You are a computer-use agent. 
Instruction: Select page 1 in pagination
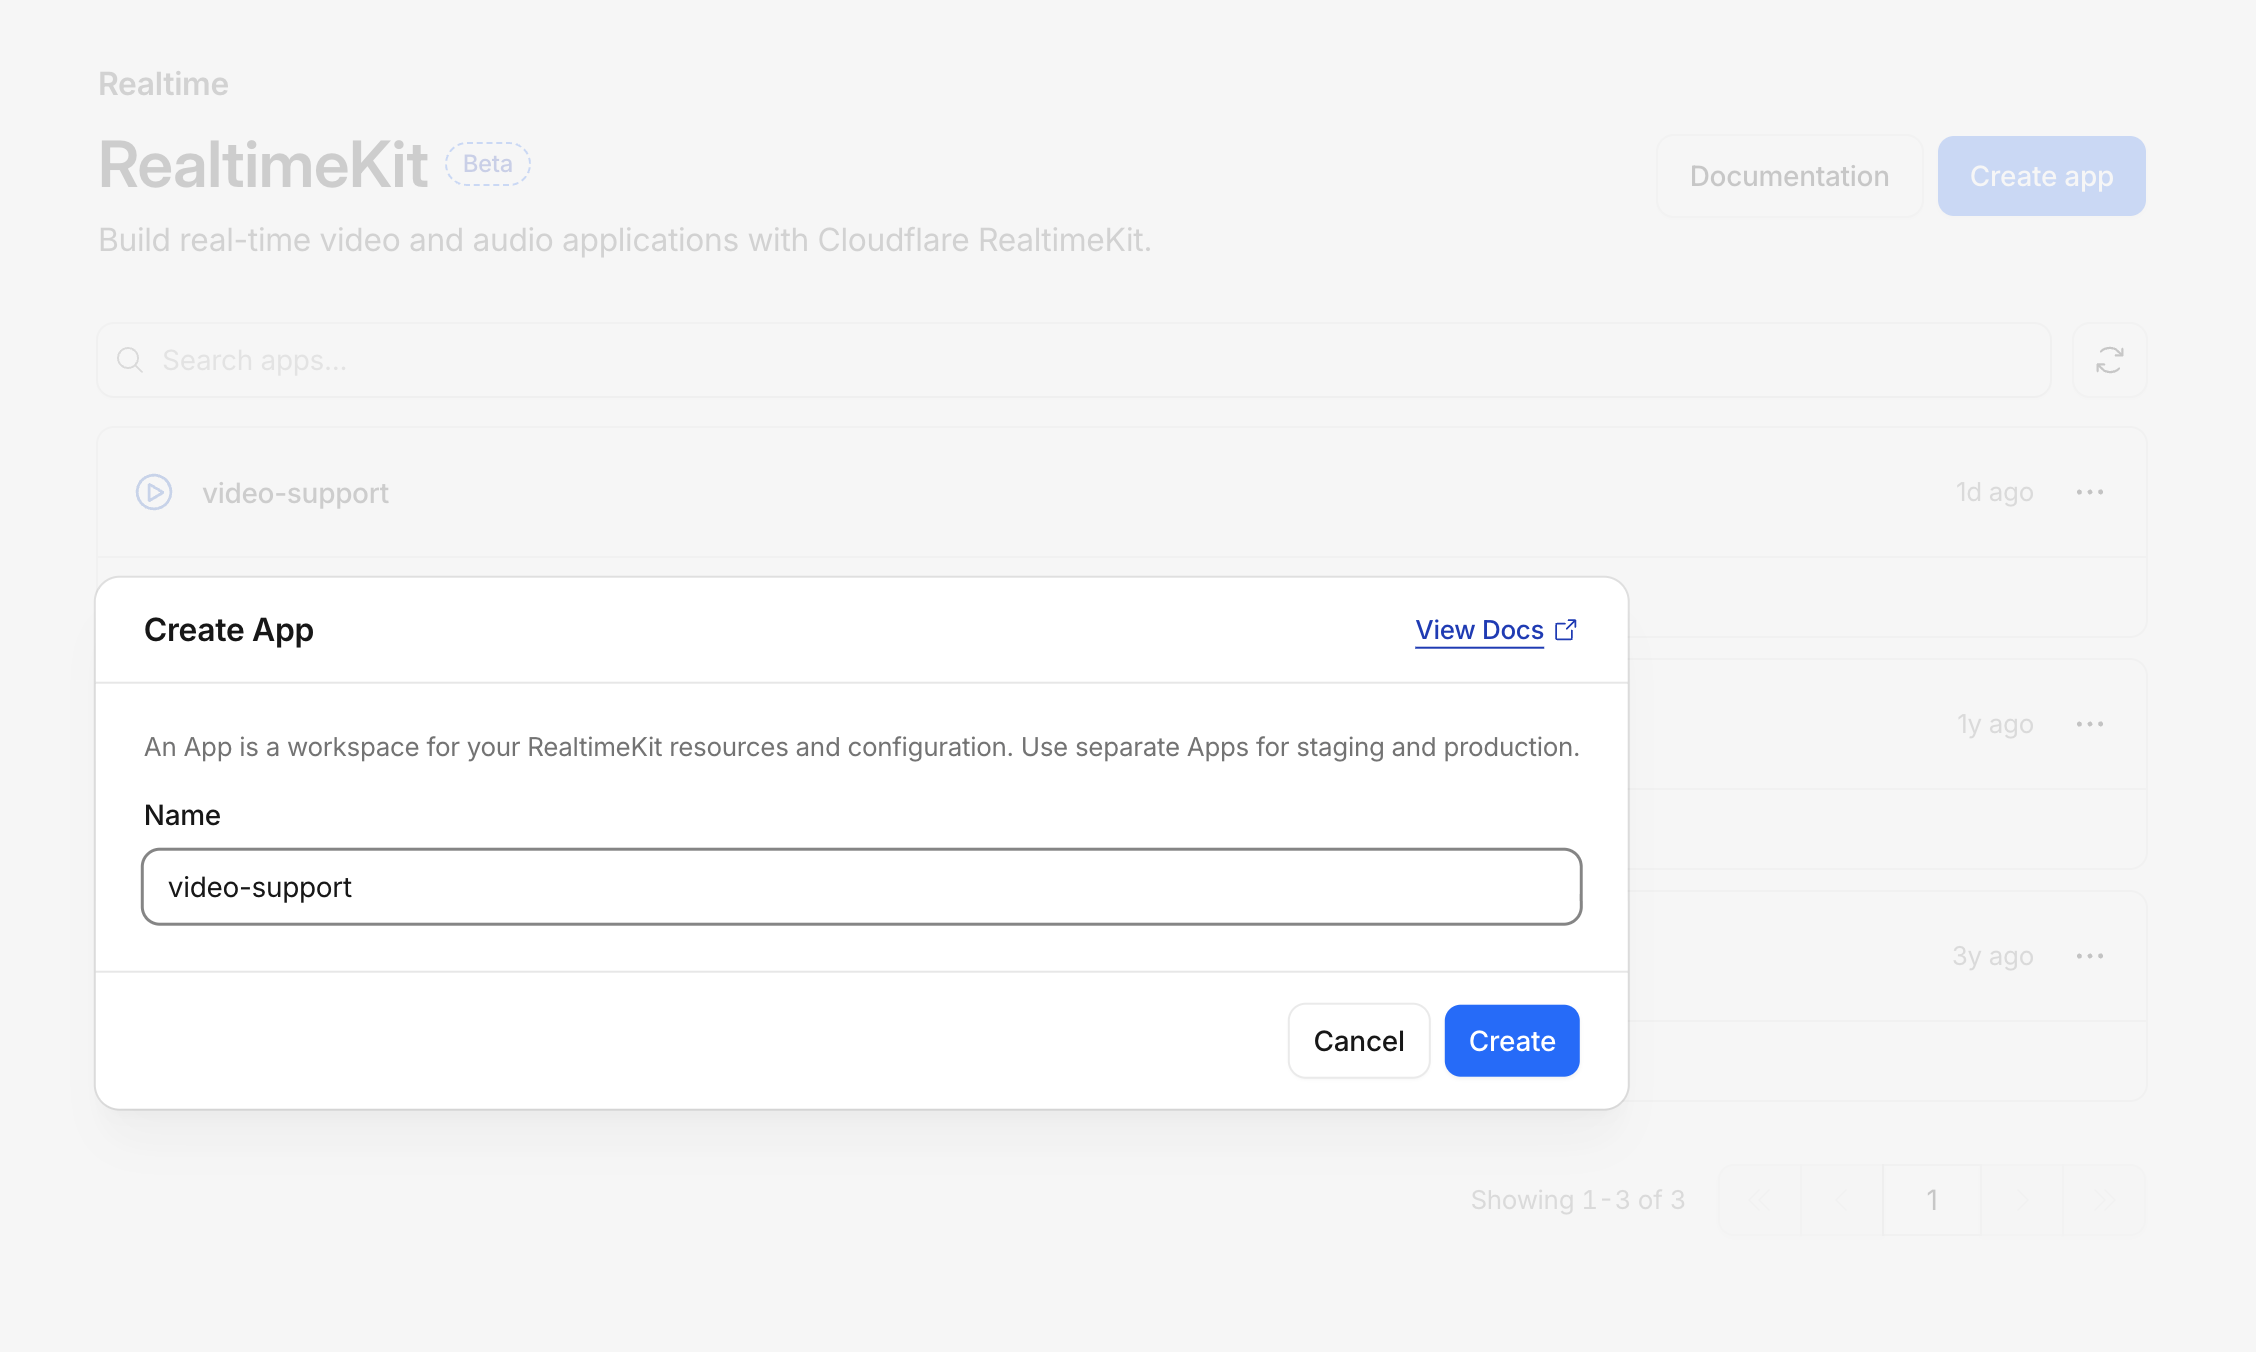point(1932,1200)
